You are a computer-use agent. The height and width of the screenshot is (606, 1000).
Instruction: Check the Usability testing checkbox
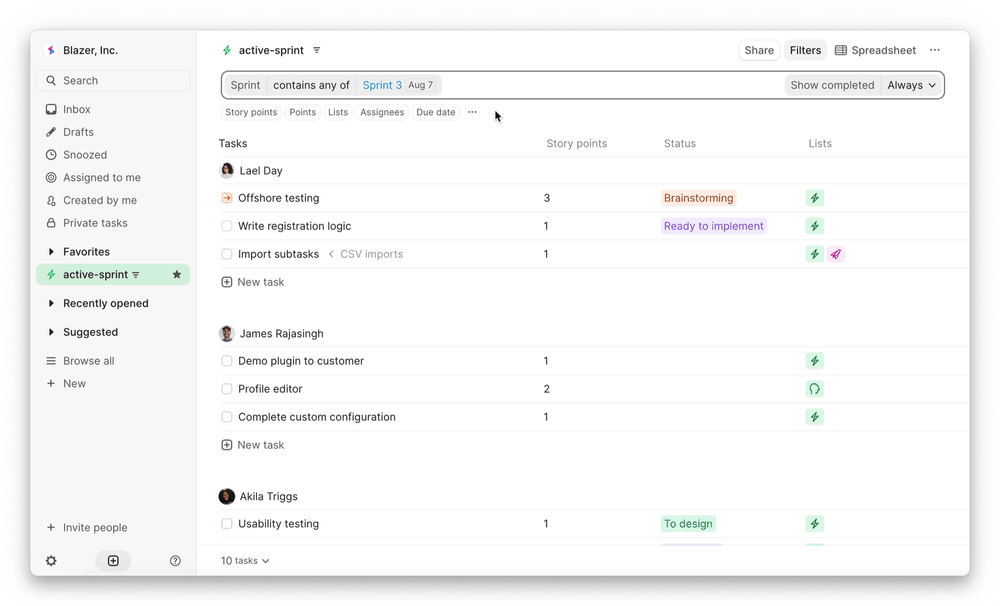pyautogui.click(x=226, y=523)
